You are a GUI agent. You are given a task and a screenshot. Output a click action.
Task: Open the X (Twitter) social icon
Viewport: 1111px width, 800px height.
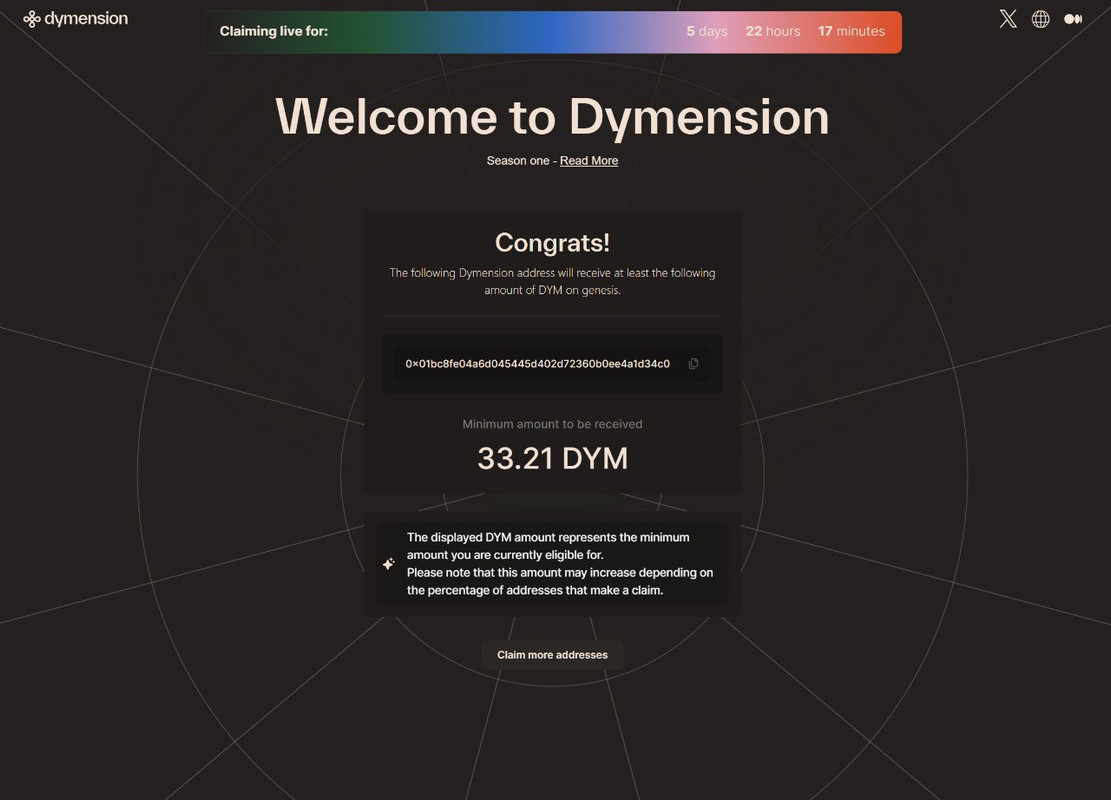point(1008,19)
